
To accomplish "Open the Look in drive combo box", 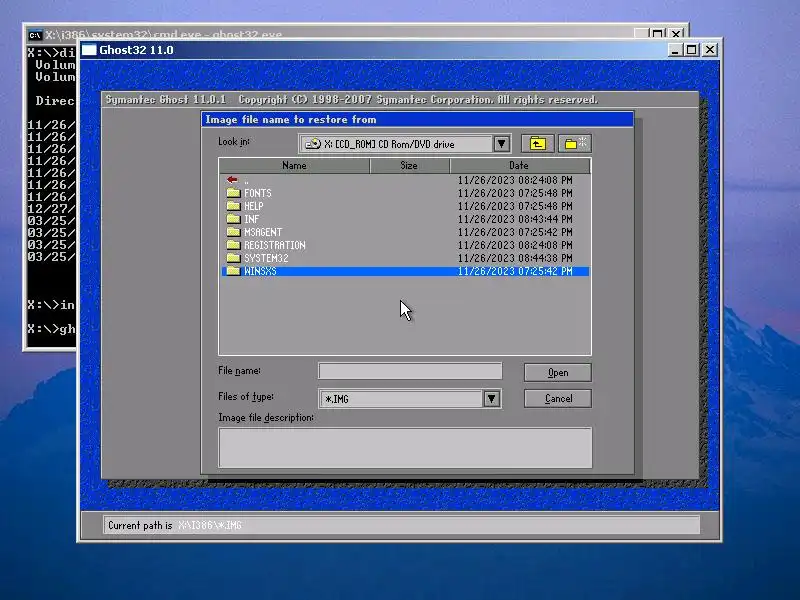I will (405, 144).
